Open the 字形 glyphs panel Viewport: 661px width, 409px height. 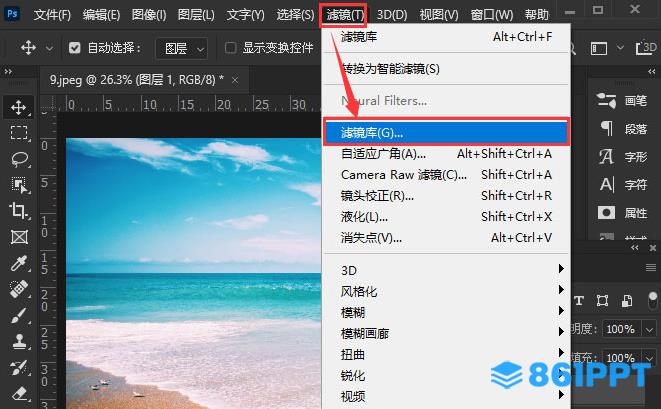pyautogui.click(x=622, y=157)
